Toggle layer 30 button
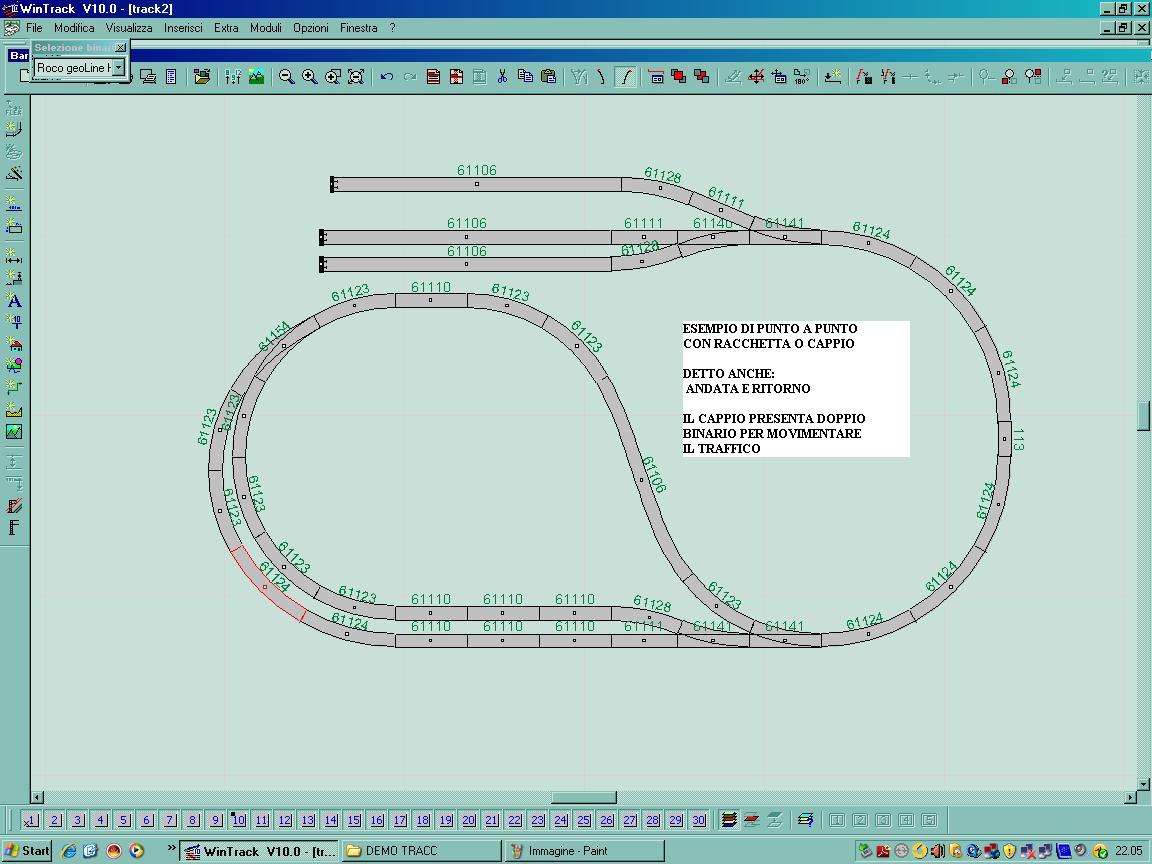The width and height of the screenshot is (1152, 864). (699, 820)
